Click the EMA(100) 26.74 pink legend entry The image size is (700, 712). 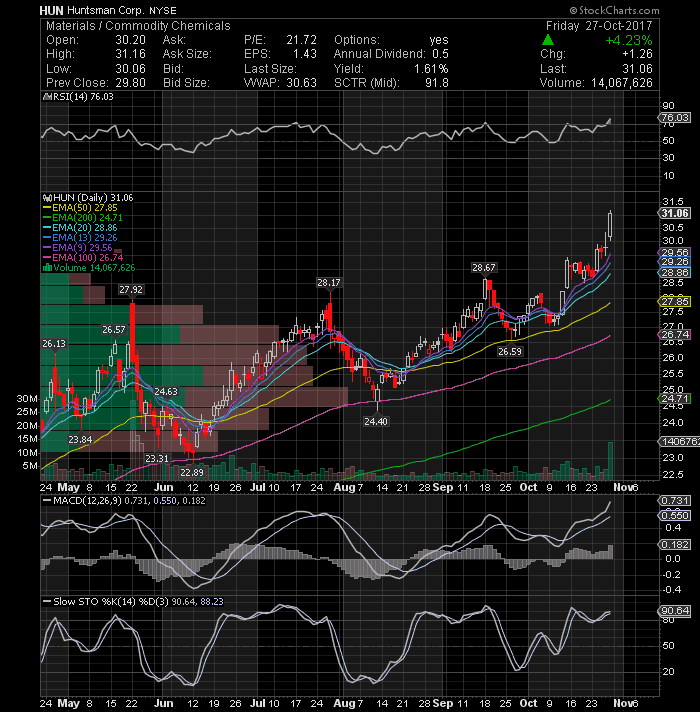coord(82,257)
